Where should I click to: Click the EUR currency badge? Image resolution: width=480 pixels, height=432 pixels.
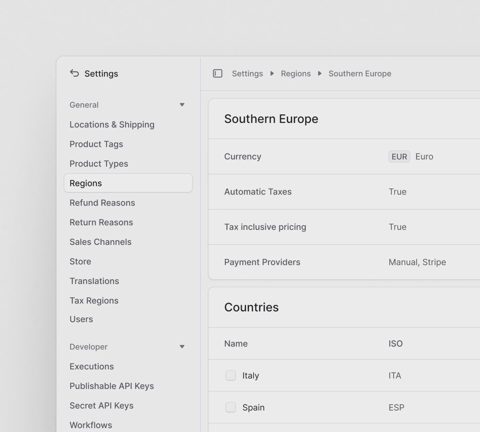[x=399, y=157]
